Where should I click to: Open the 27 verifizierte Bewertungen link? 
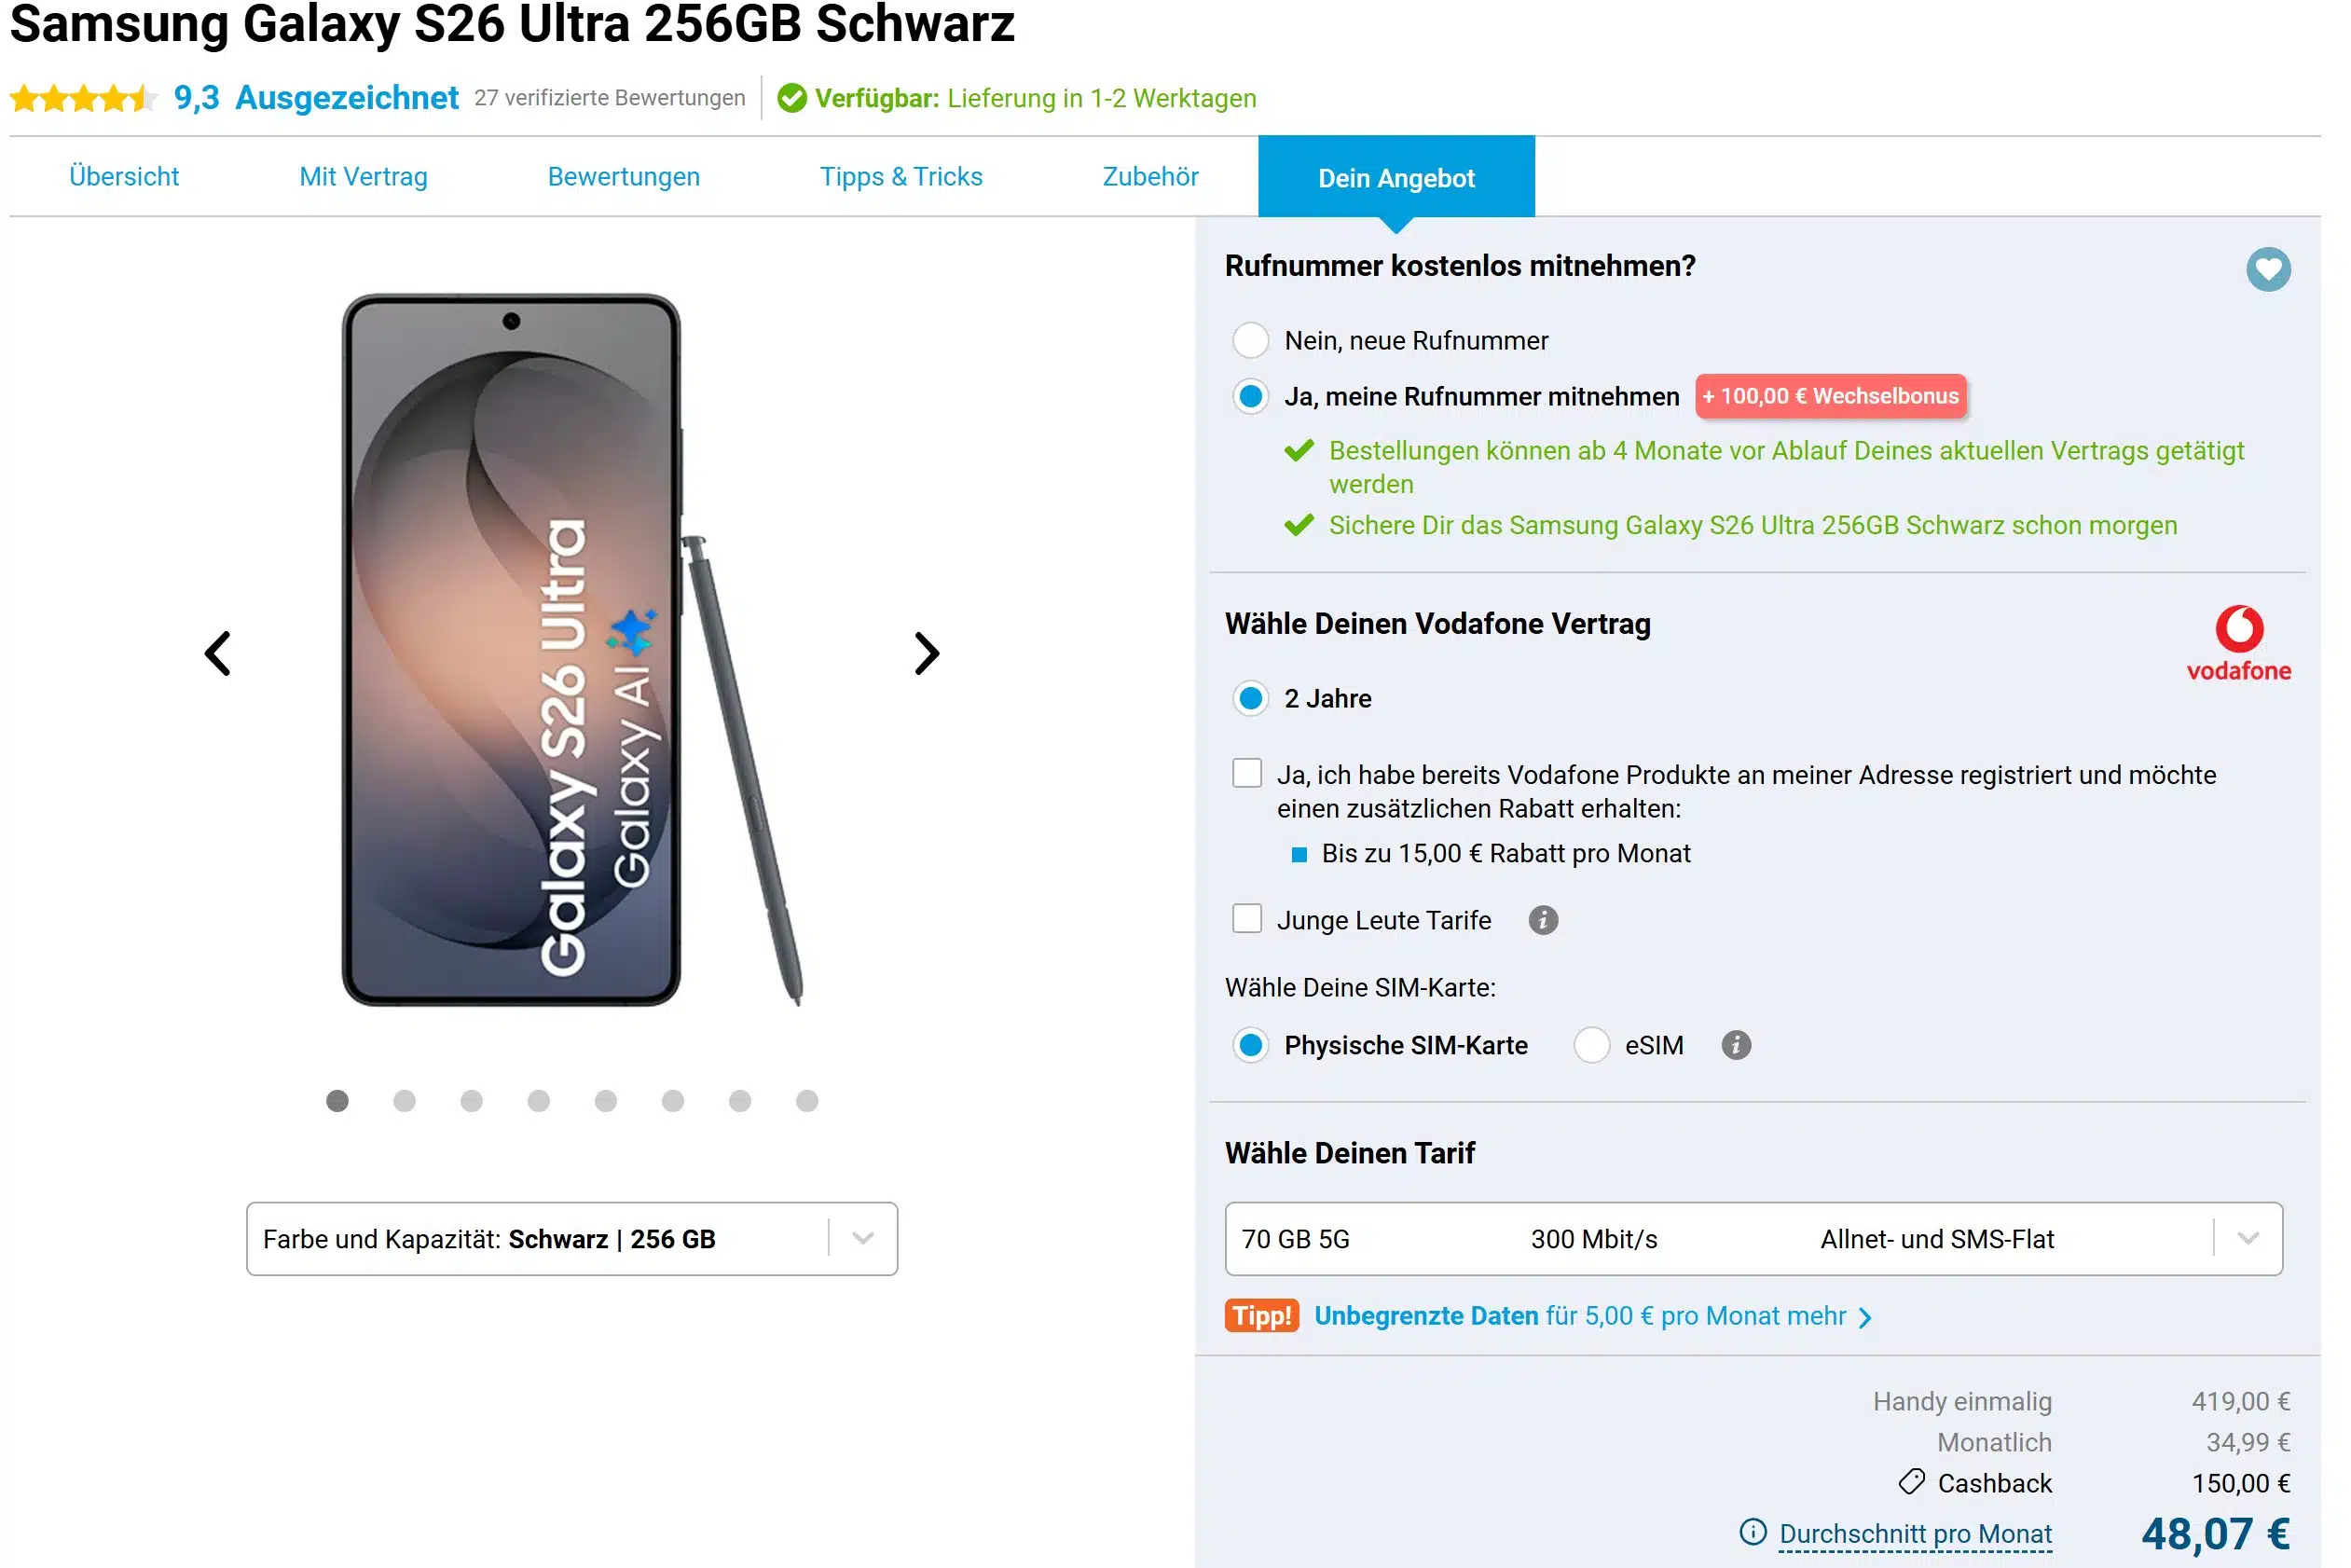(609, 97)
